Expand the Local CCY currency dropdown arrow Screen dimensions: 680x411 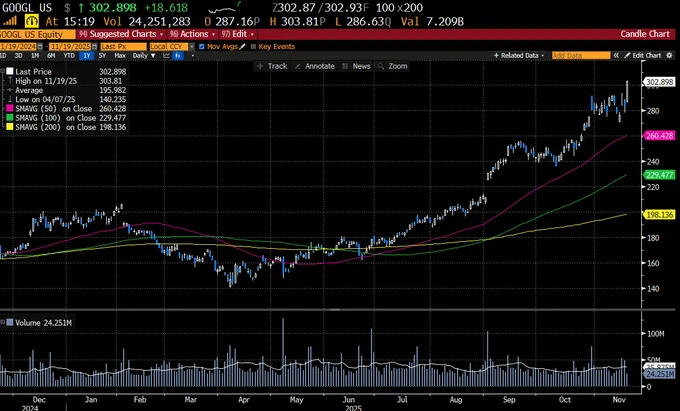pyautogui.click(x=192, y=46)
